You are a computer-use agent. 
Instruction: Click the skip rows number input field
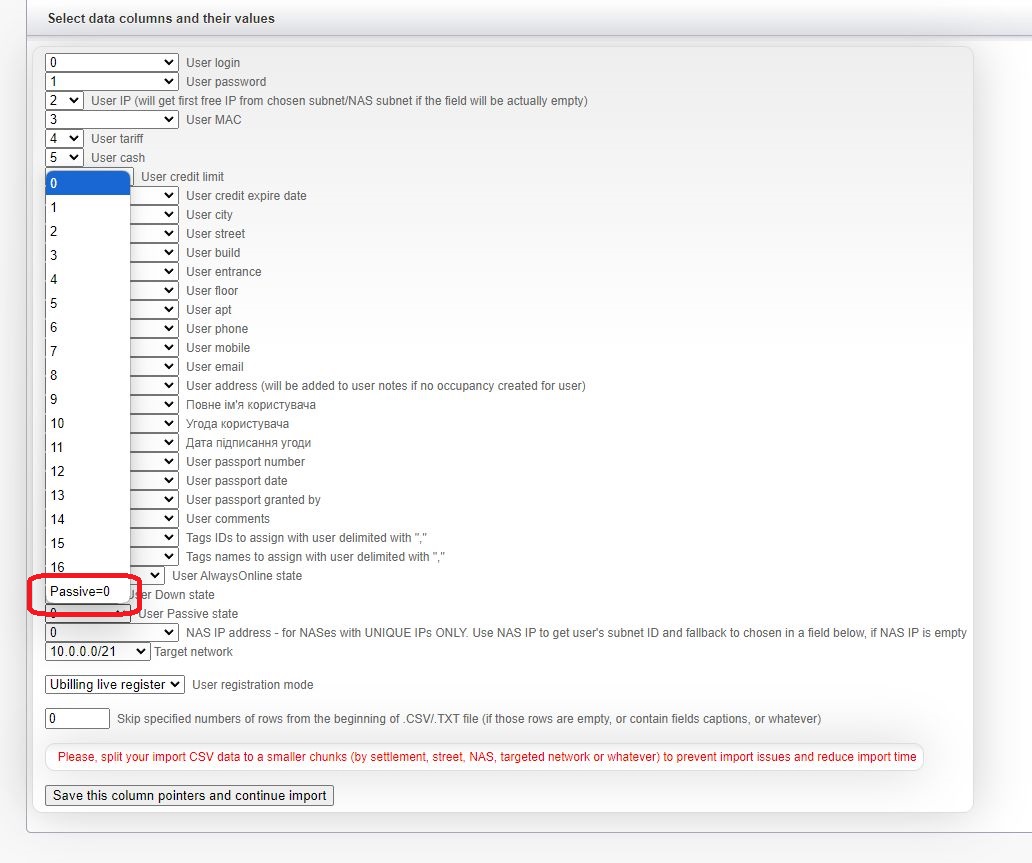(77, 719)
